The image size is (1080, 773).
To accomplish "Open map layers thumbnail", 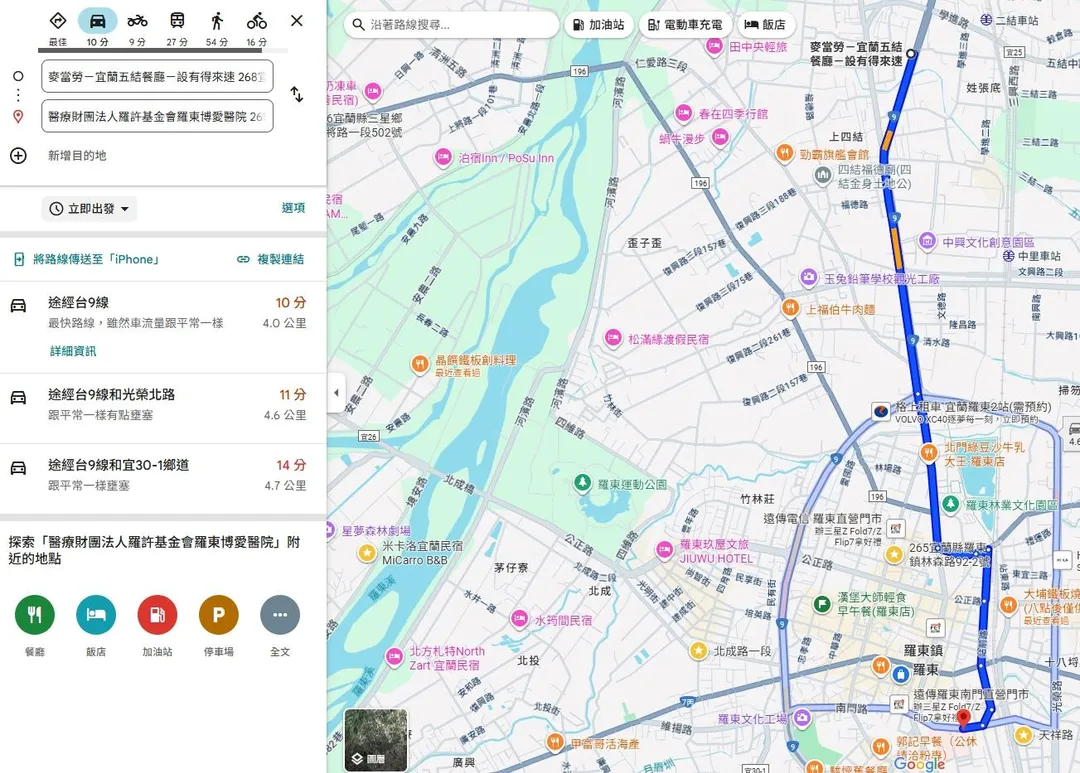I will point(376,740).
